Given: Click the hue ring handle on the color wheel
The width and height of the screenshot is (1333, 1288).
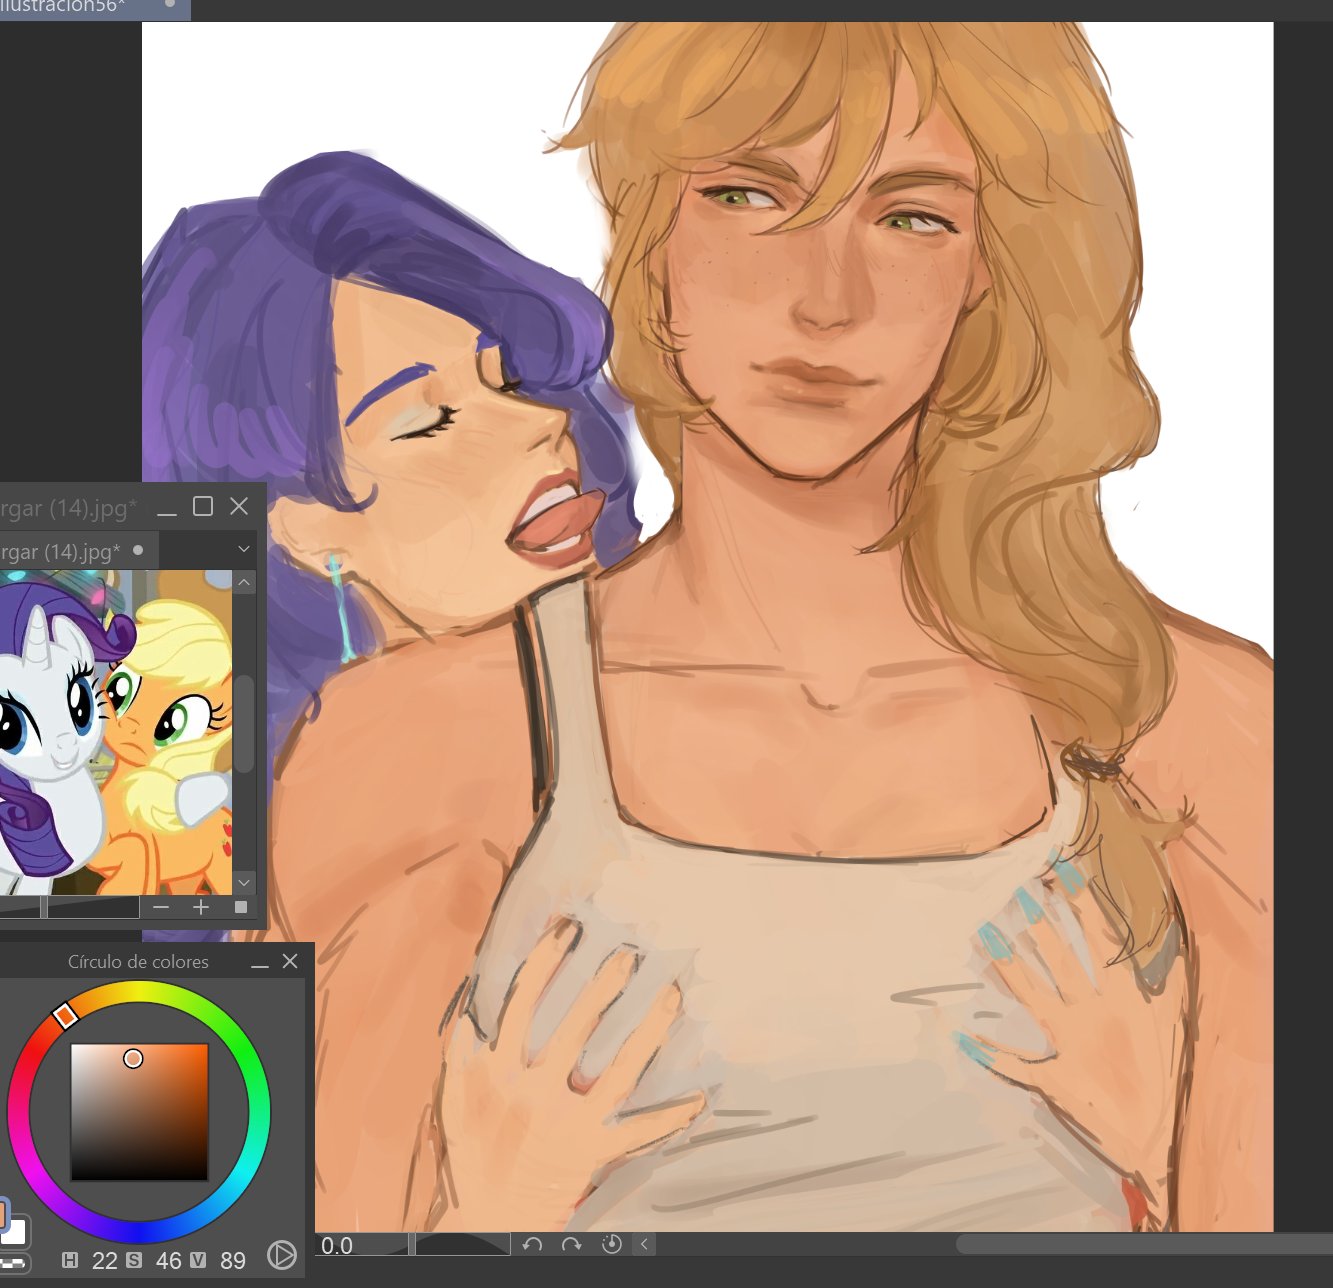Looking at the screenshot, I should [x=65, y=1016].
